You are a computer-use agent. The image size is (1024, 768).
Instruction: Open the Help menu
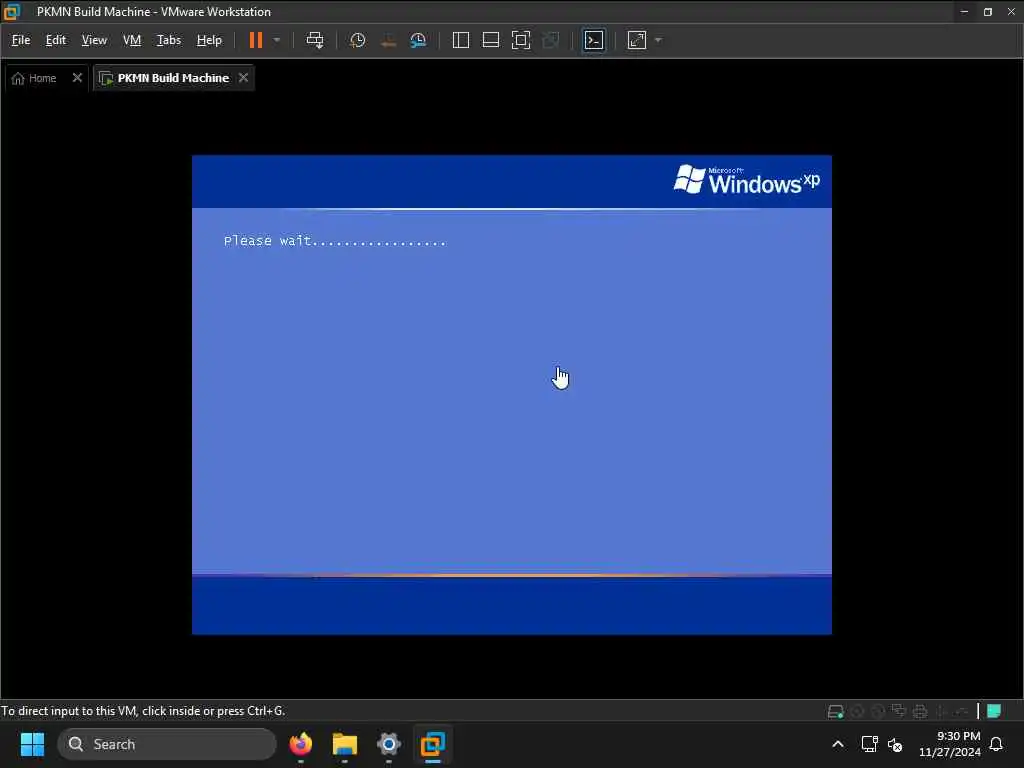tap(209, 40)
